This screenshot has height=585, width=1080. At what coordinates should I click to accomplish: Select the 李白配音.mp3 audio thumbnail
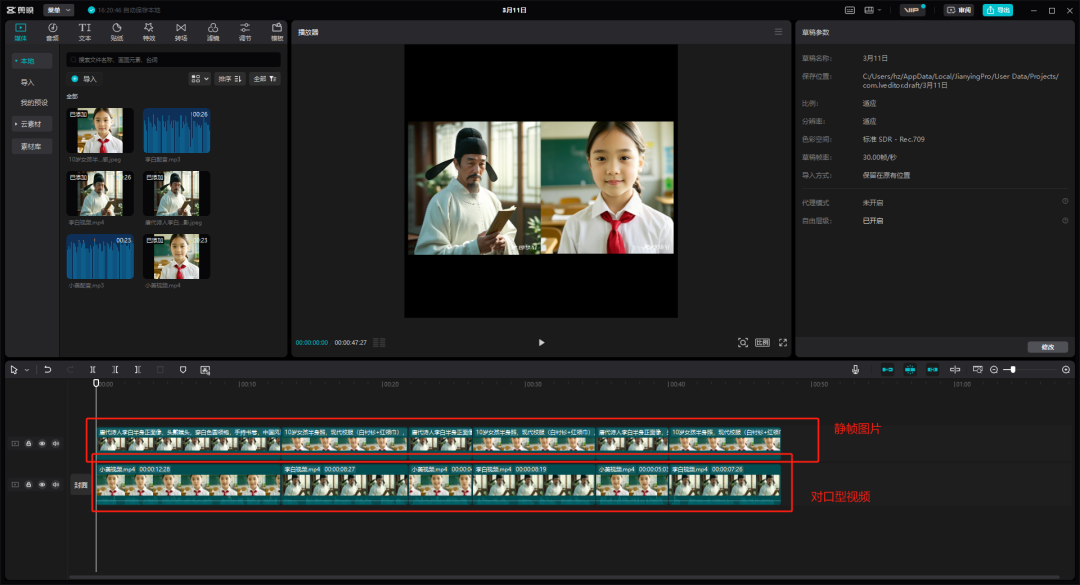[x=176, y=131]
